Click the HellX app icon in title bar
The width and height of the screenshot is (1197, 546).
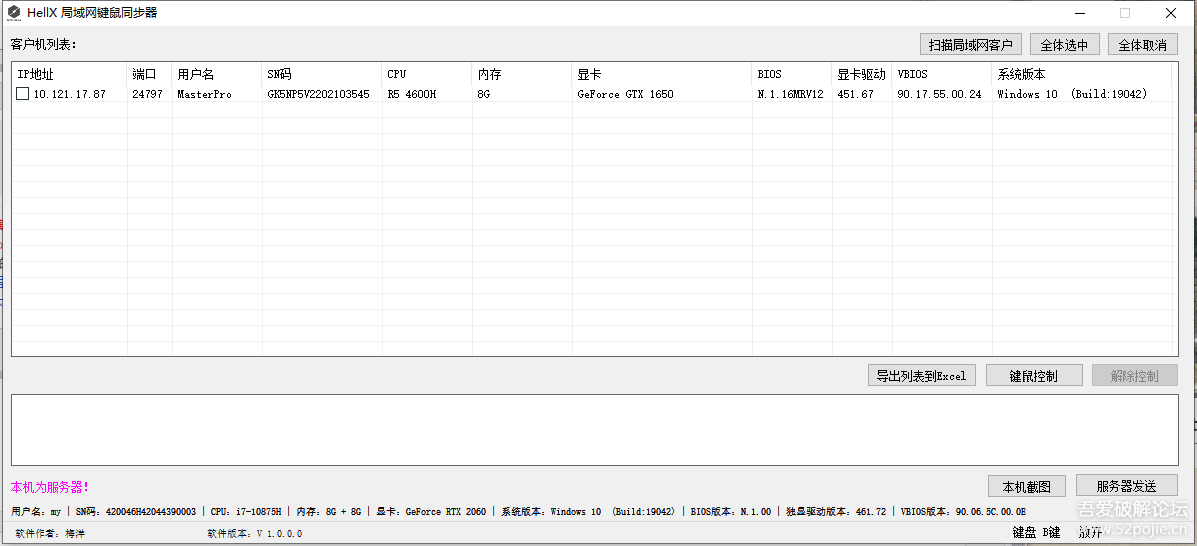click(x=14, y=12)
